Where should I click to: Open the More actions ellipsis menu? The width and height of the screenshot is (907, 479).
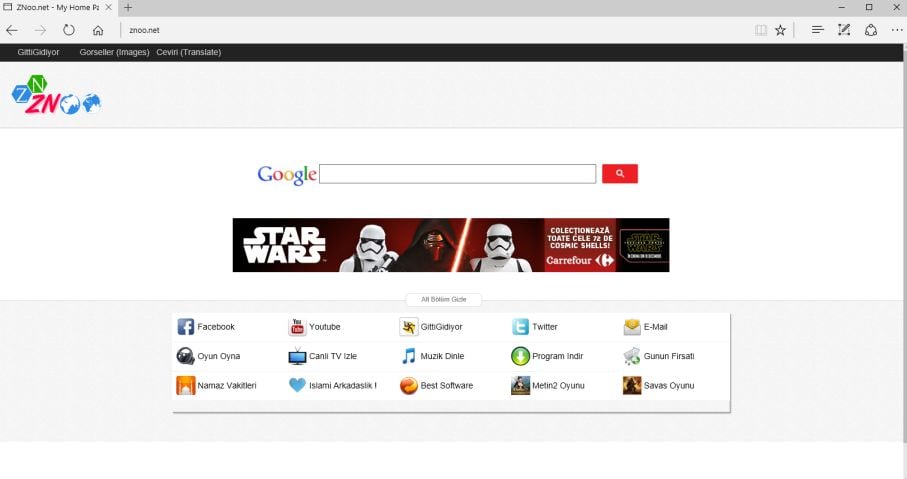coord(897,30)
